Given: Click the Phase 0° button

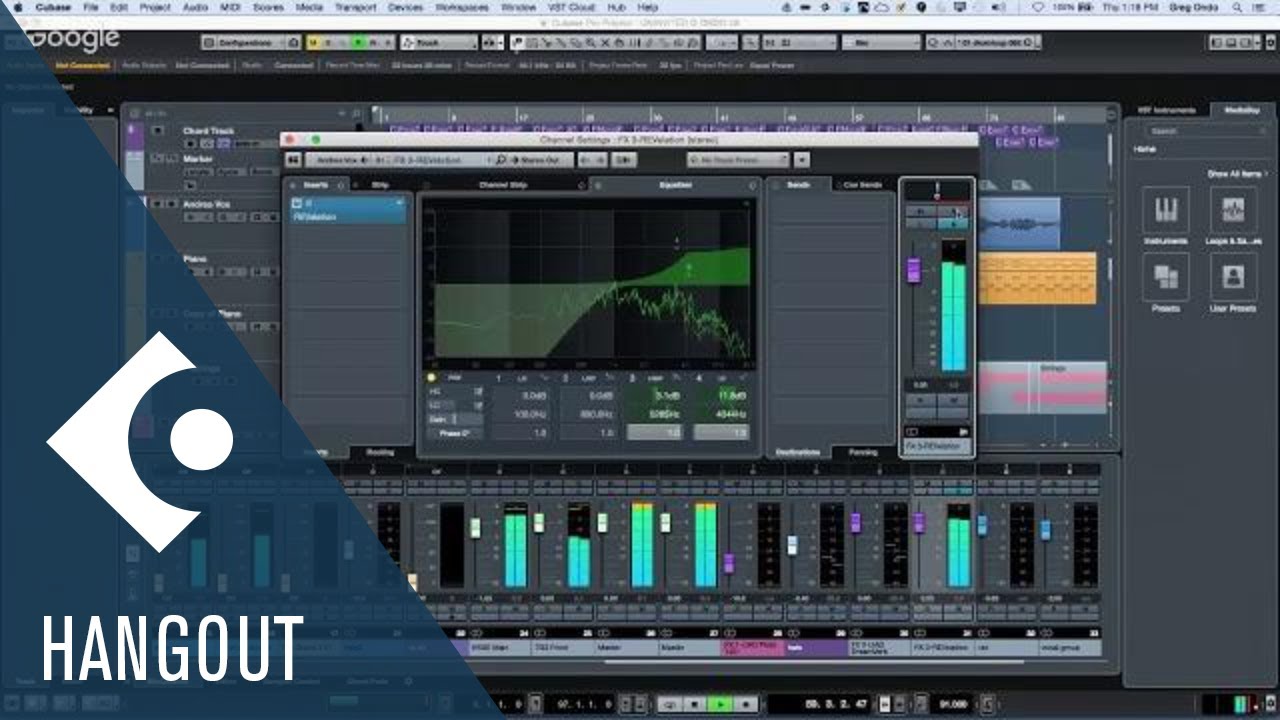Looking at the screenshot, I should click(455, 433).
